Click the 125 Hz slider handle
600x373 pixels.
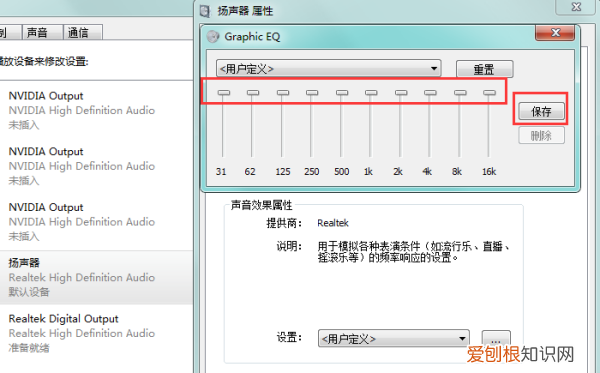point(283,93)
